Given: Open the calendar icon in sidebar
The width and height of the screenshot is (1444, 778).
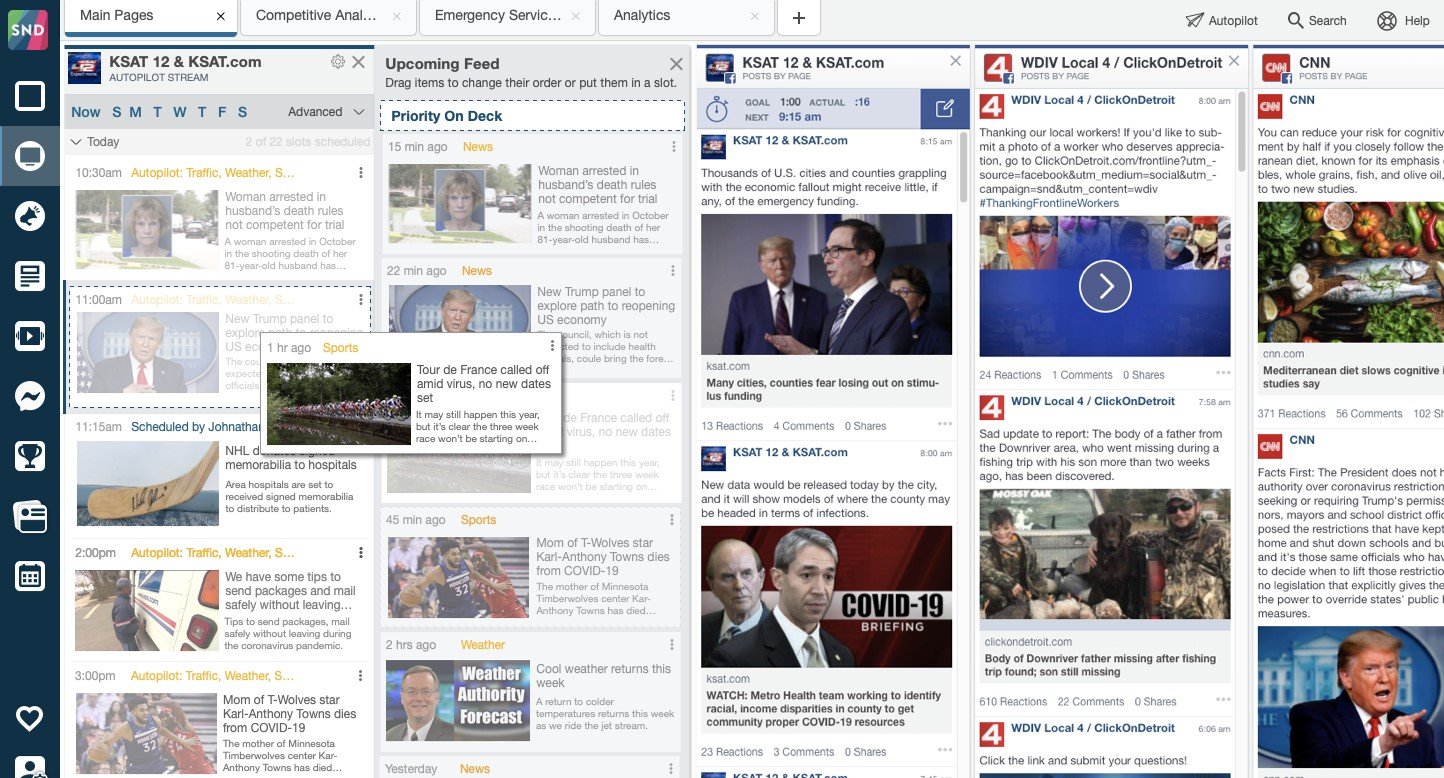Looking at the screenshot, I should (x=30, y=576).
